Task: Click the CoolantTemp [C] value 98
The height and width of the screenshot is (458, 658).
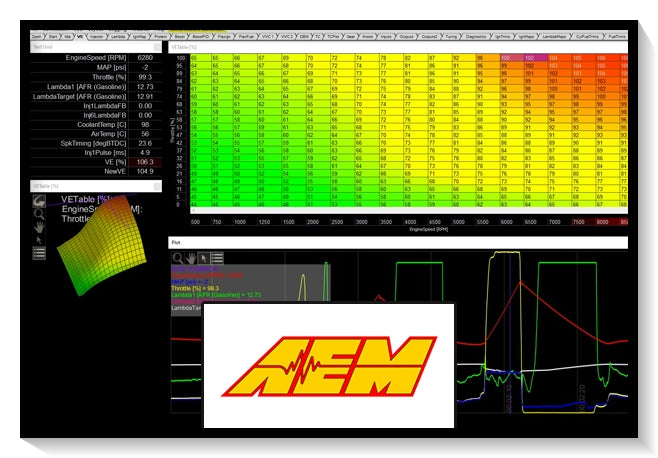Action: point(145,125)
